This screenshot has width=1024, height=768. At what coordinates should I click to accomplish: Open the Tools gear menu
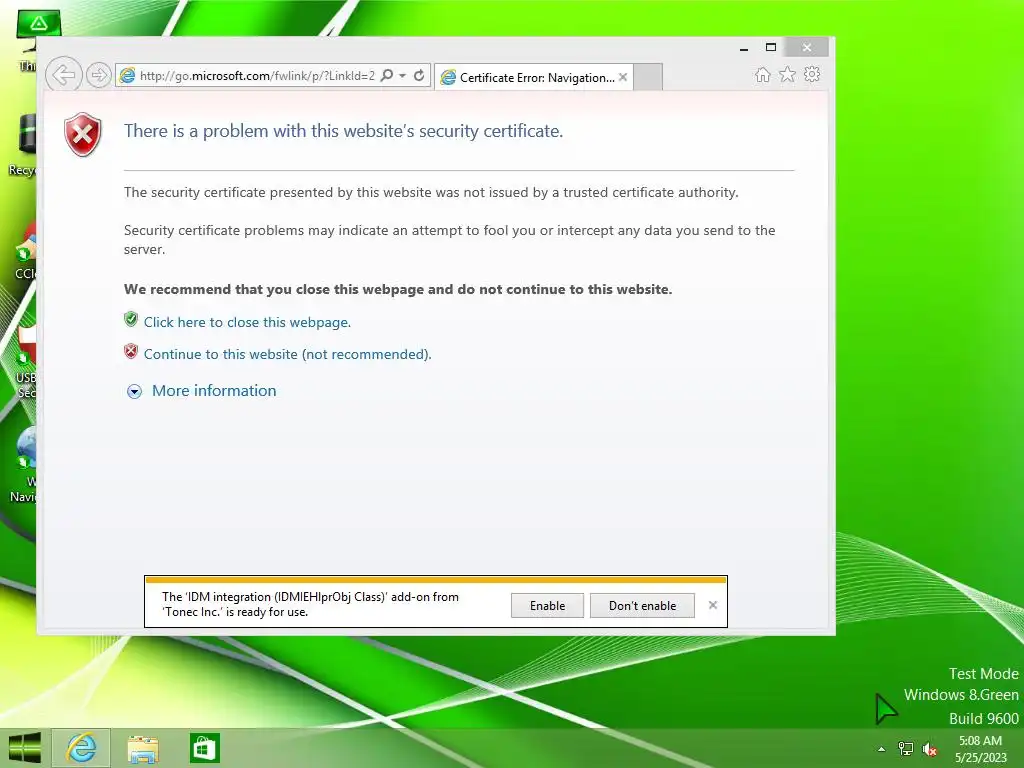pyautogui.click(x=812, y=74)
